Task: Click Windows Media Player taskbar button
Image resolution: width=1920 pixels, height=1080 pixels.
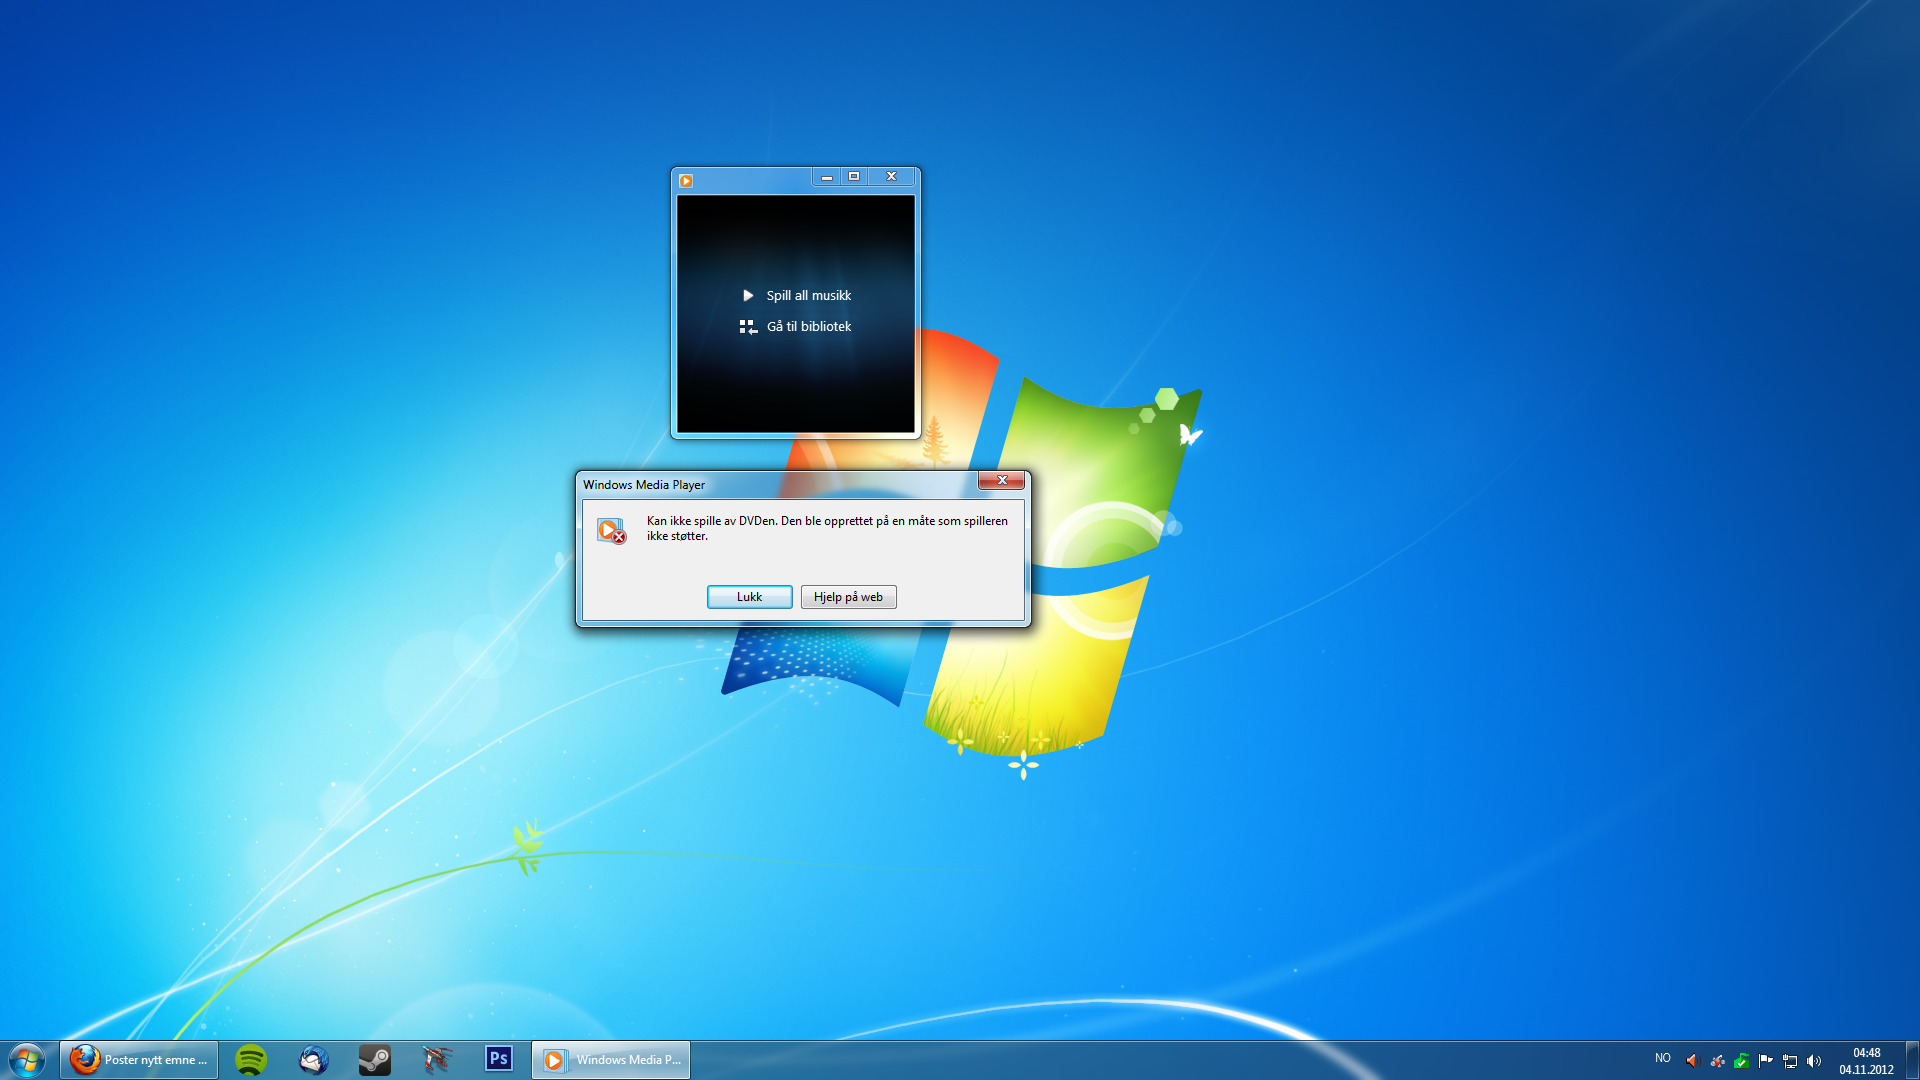Action: (611, 1060)
